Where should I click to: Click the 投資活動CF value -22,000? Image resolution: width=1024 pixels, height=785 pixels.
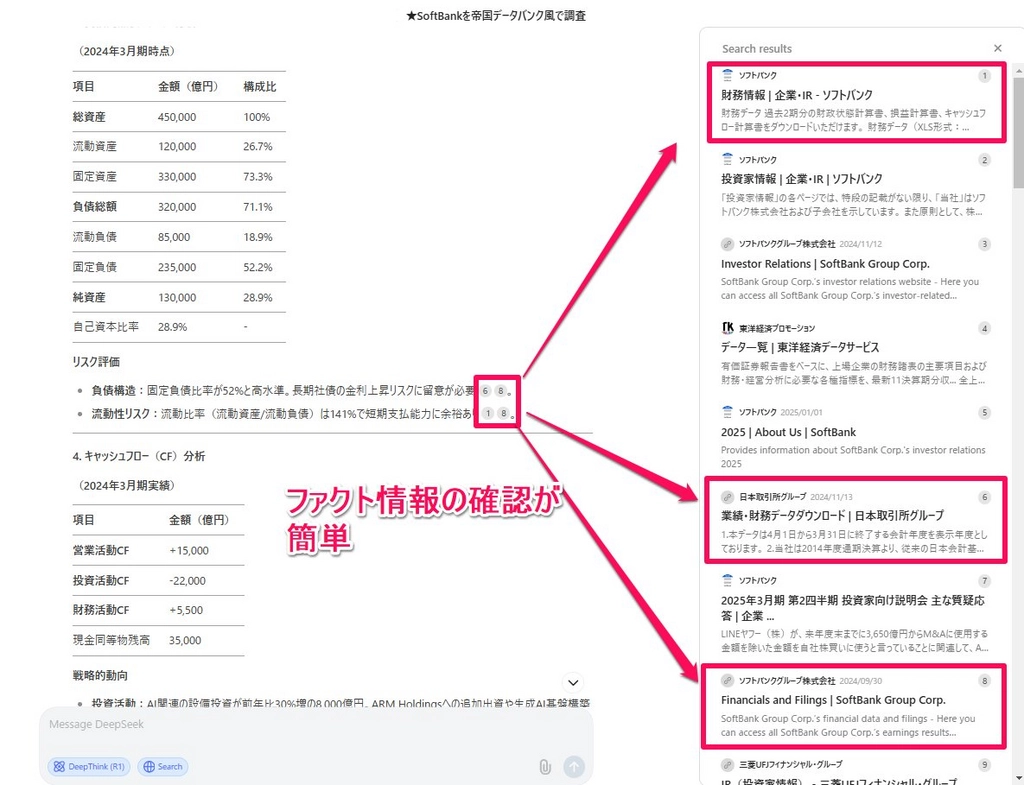(187, 581)
